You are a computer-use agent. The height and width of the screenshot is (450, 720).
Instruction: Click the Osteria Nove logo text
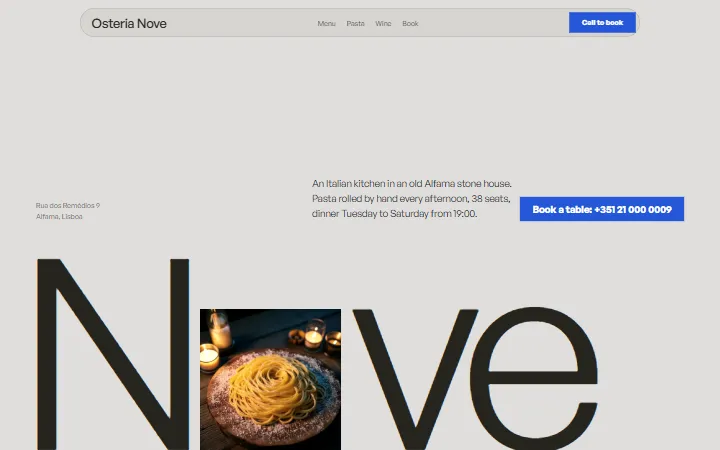pos(129,23)
